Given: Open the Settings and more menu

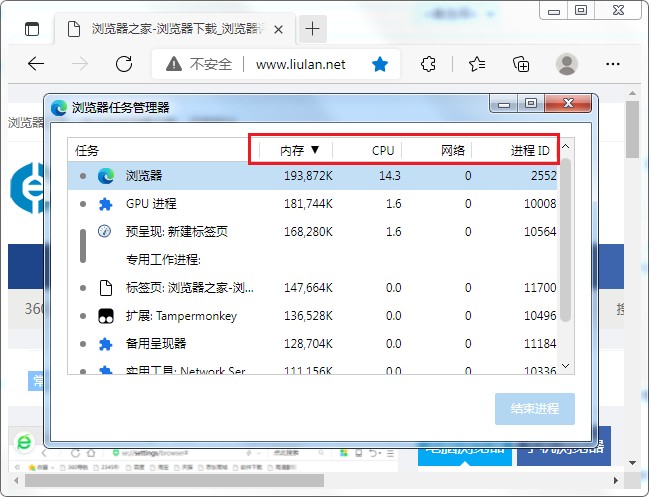Looking at the screenshot, I should pos(613,64).
